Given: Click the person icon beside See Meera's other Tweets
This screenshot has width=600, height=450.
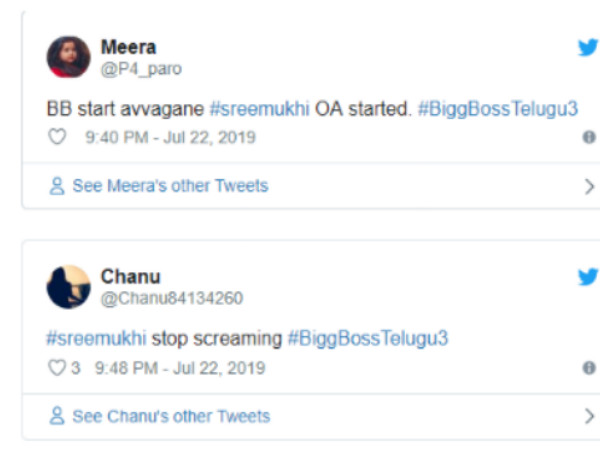Looking at the screenshot, I should coord(57,186).
